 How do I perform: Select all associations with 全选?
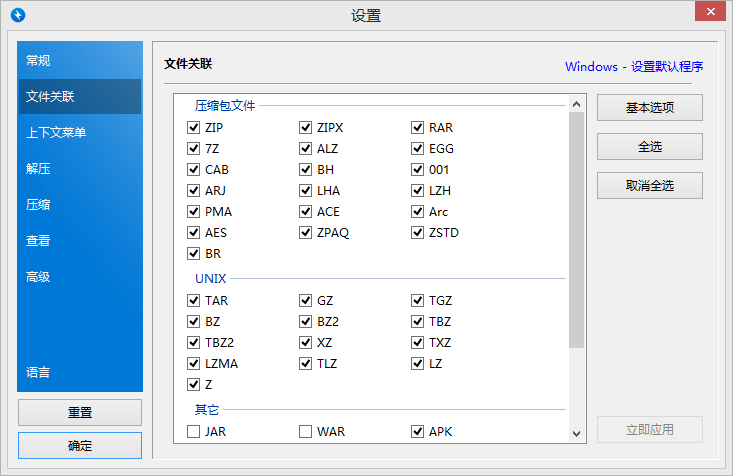click(650, 147)
